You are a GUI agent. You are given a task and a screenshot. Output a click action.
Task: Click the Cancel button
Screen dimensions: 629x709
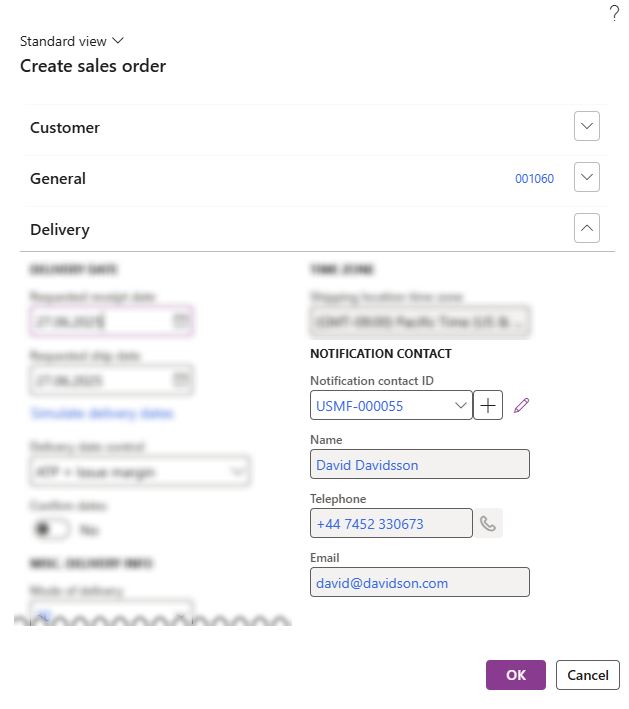(588, 675)
